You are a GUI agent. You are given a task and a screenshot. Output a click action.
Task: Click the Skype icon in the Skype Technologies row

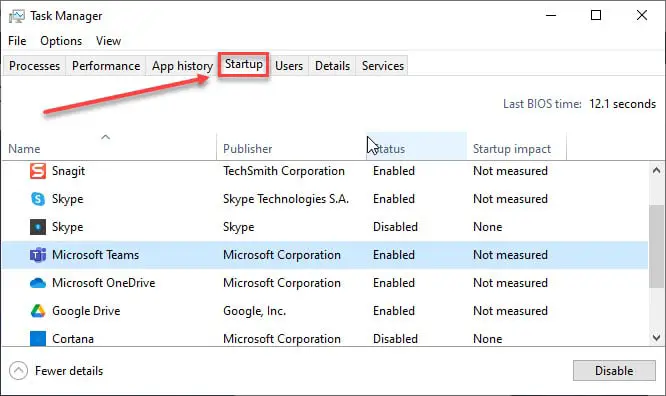(38, 199)
